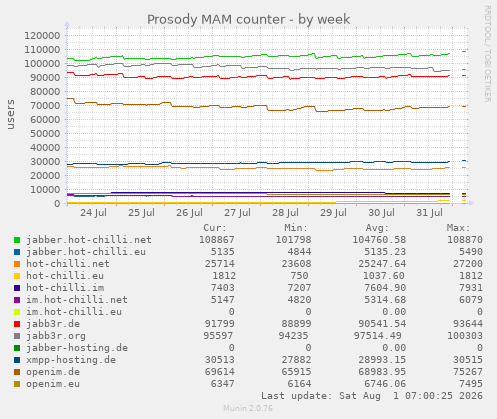Click the max value 108870
Image resolution: width=497 pixels, height=419 pixels.
465,240
